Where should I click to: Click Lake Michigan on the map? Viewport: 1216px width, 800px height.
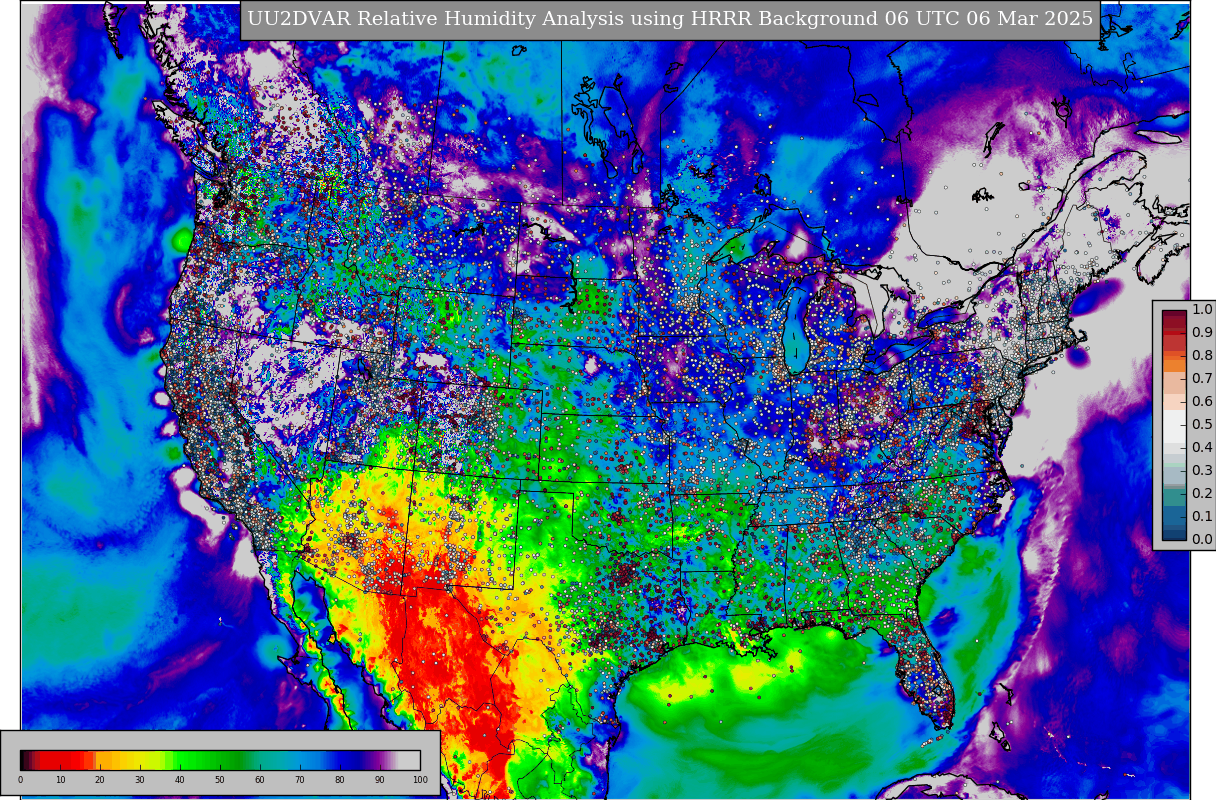click(796, 335)
